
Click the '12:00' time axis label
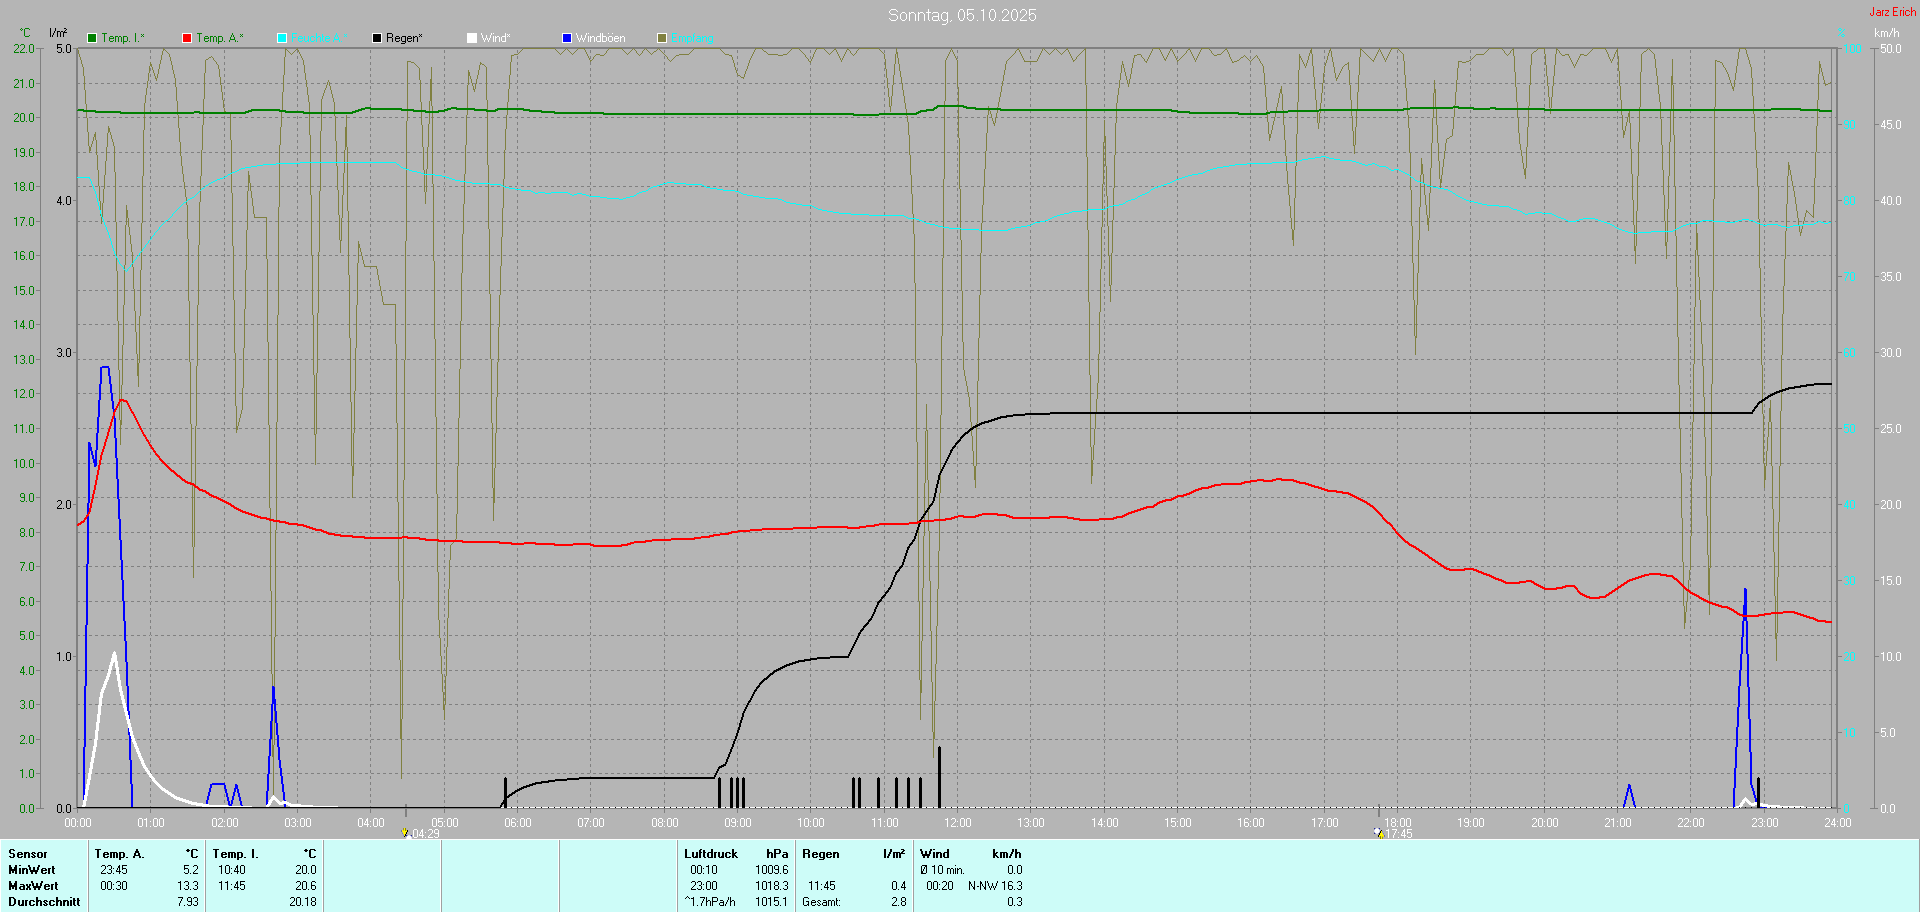[x=958, y=823]
